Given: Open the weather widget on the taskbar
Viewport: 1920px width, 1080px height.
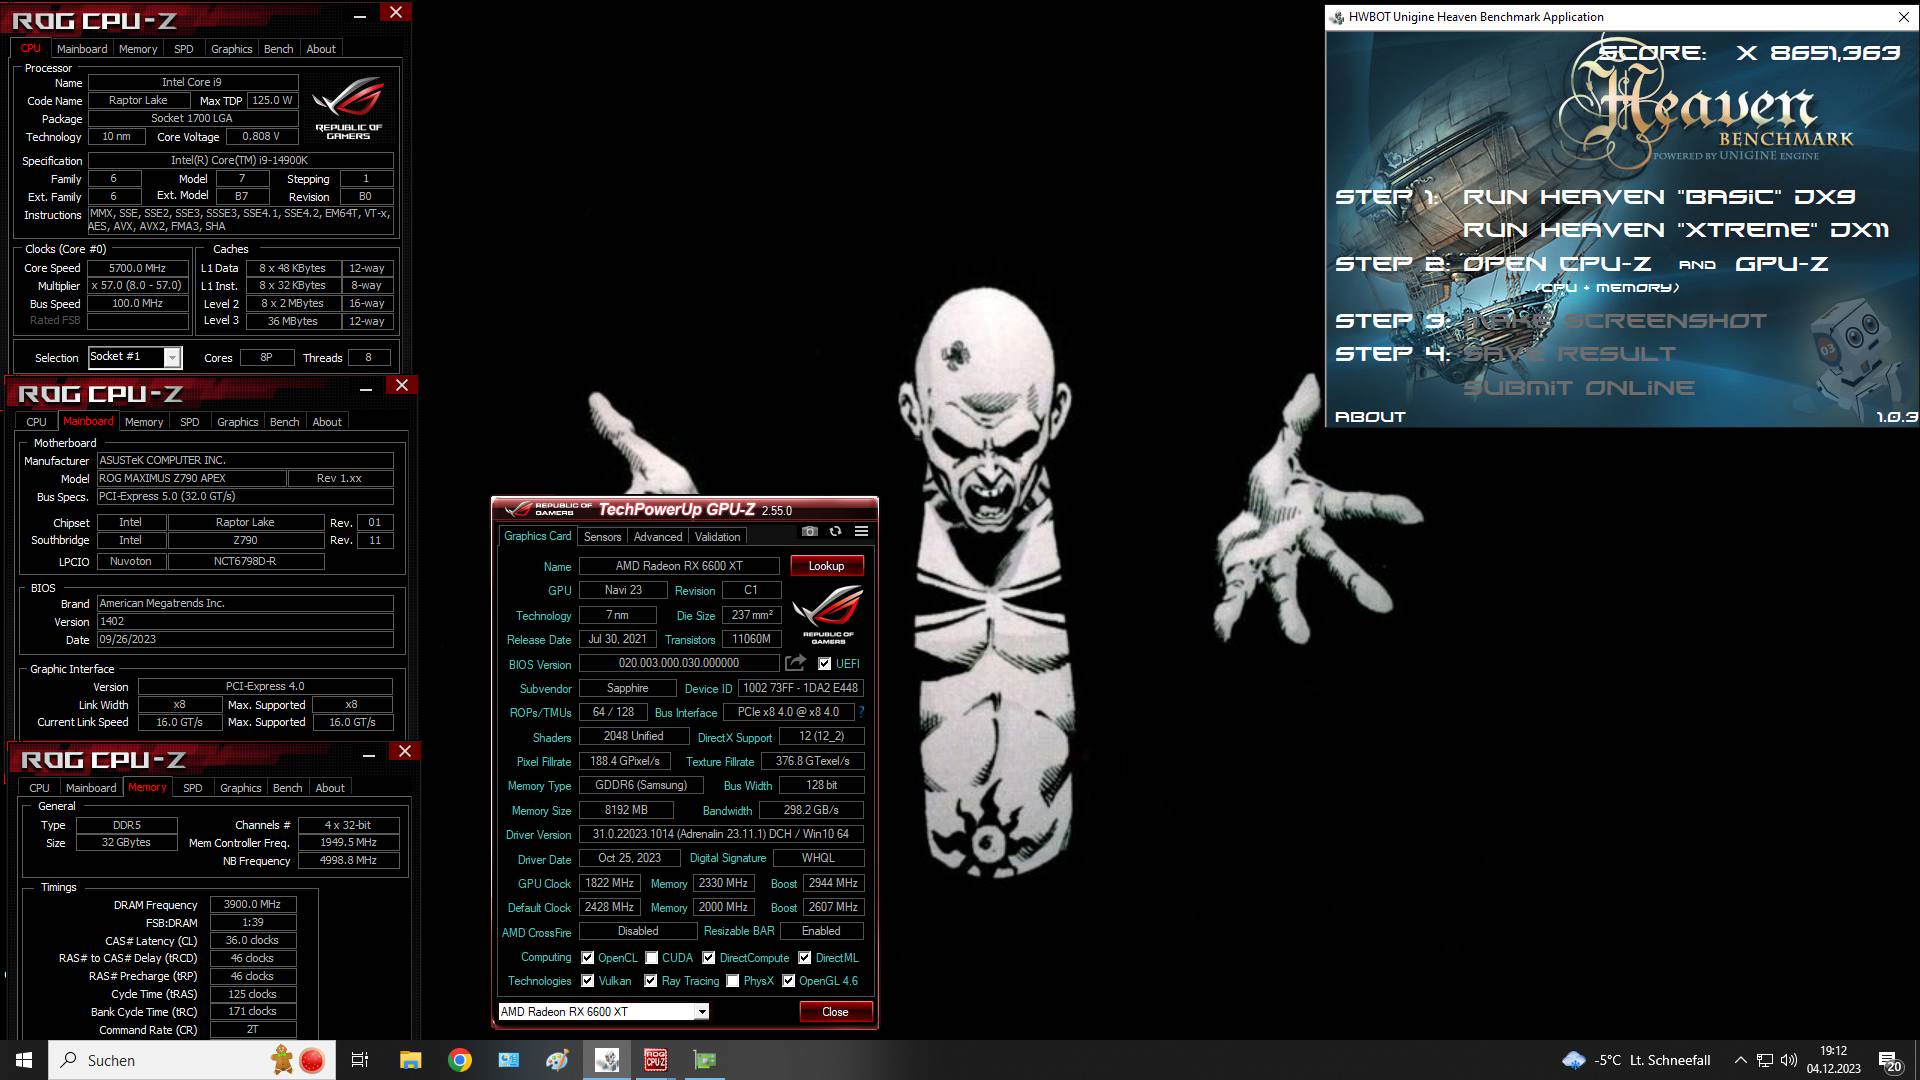Looking at the screenshot, I should (1636, 1060).
